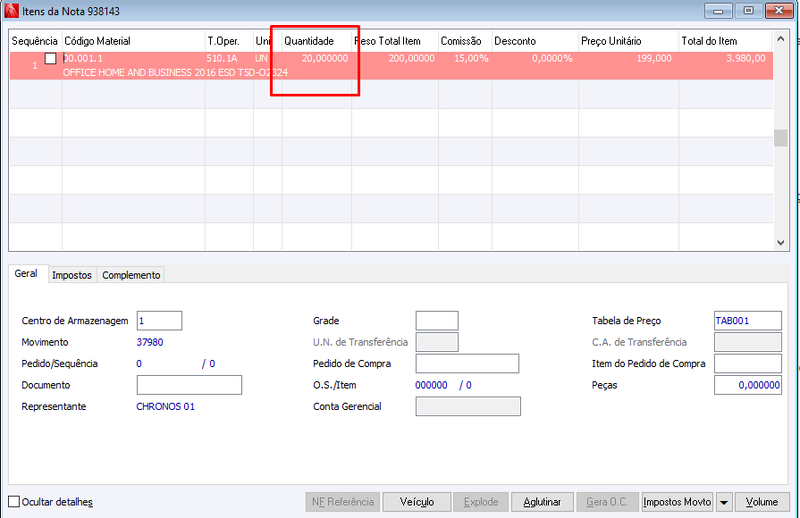Screen dimensions: 800x518
Task: Focus the Tabela de Preço field
Action: (x=748, y=321)
